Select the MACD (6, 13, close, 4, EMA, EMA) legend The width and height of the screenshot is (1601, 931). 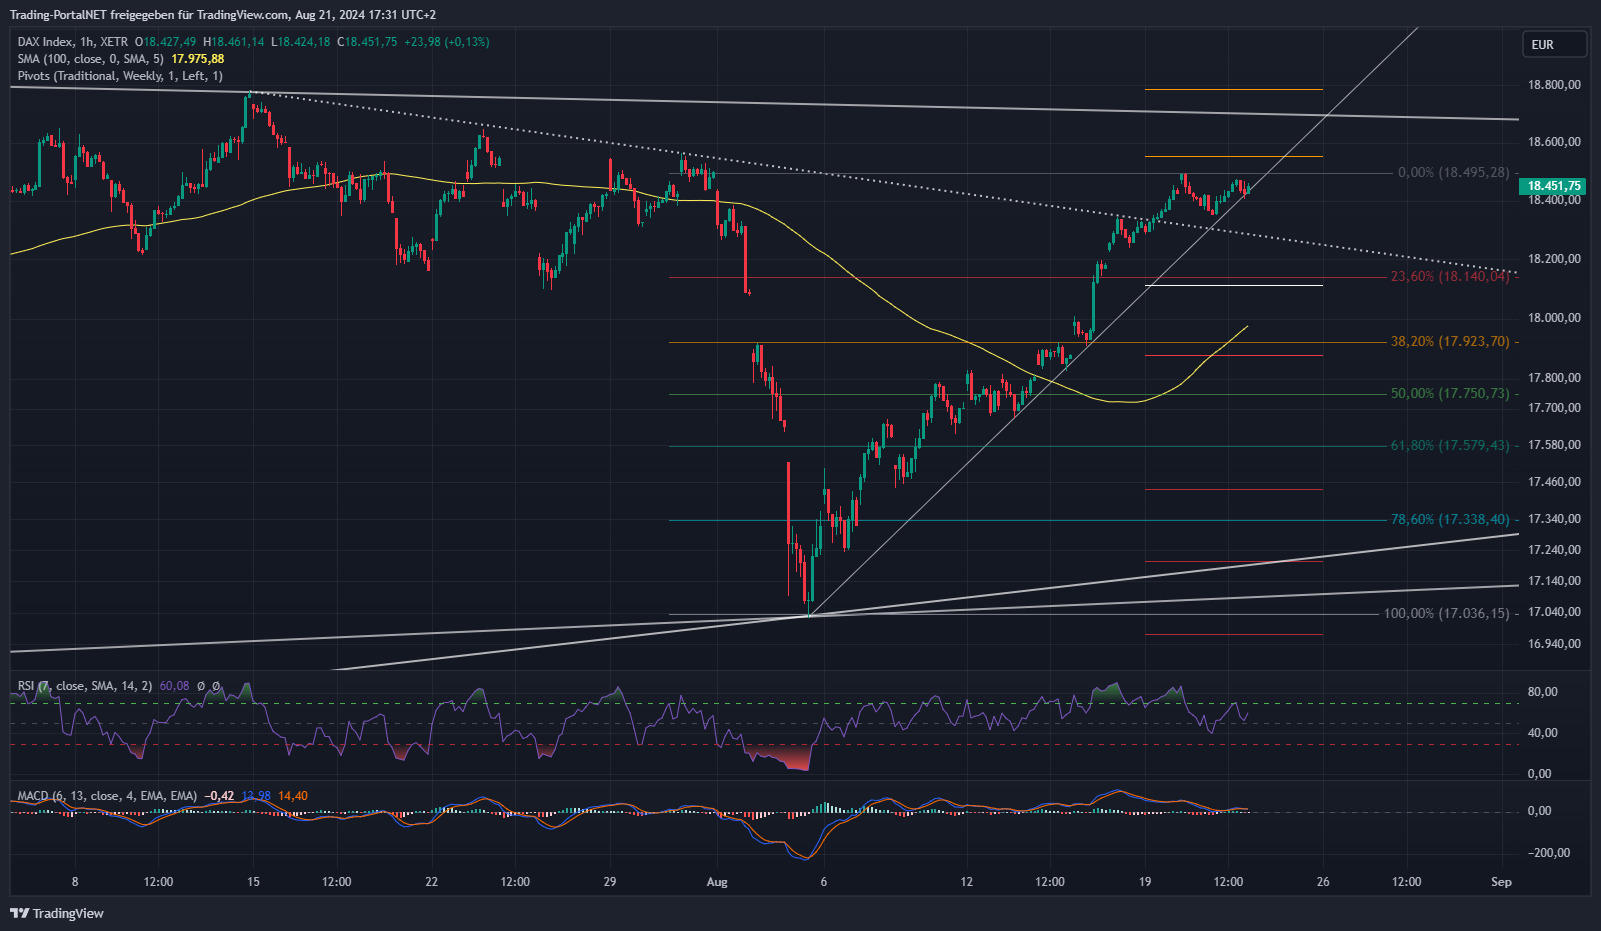107,796
